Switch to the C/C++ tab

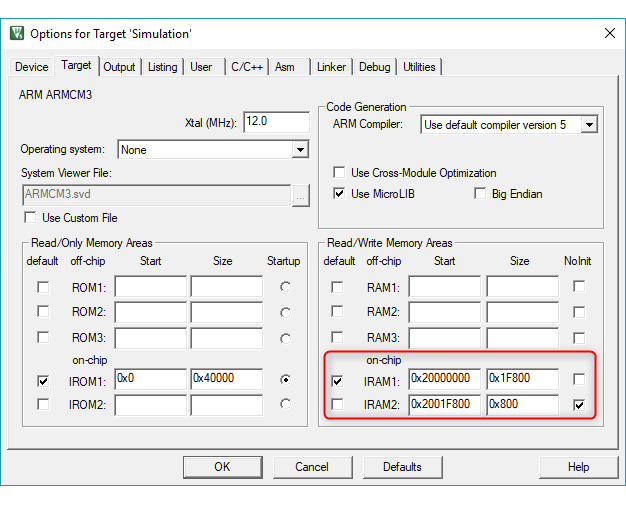246,67
